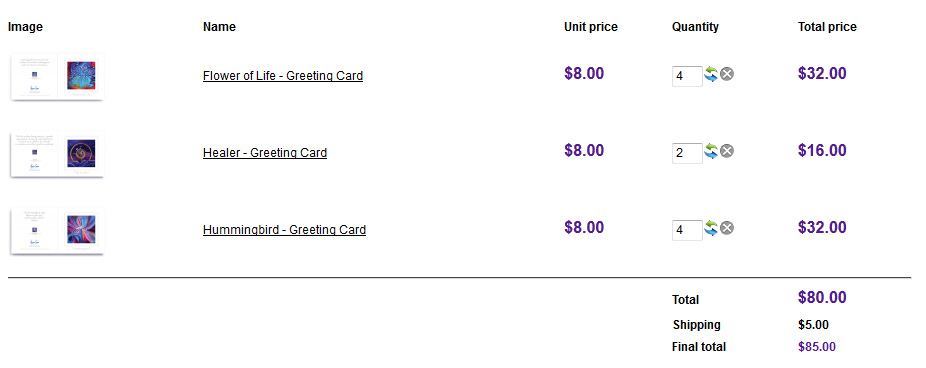Follow the Hummingbird - Greeting Card link

pos(284,229)
